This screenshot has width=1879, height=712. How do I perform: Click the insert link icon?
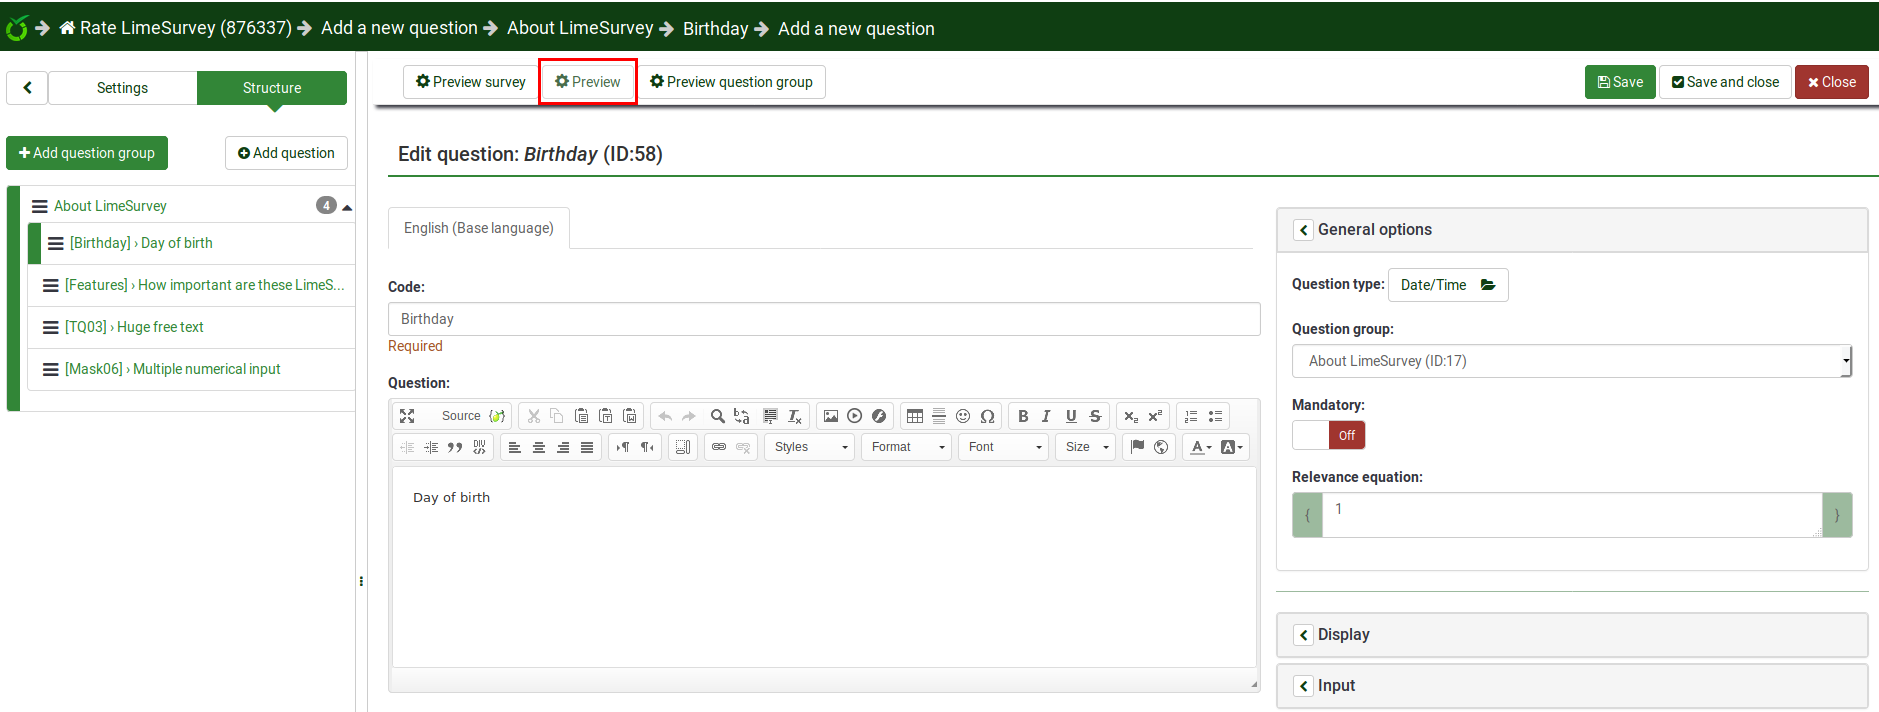pyautogui.click(x=719, y=447)
